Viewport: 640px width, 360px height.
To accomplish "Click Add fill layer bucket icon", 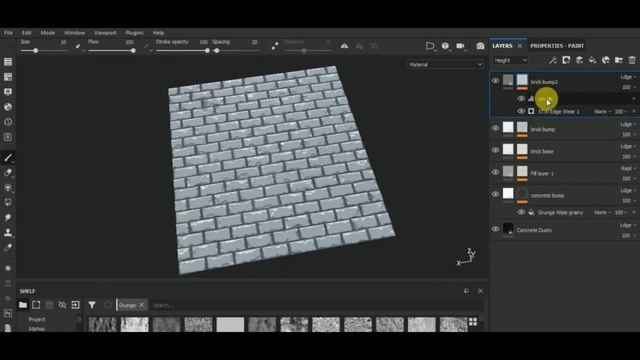I will tap(592, 60).
